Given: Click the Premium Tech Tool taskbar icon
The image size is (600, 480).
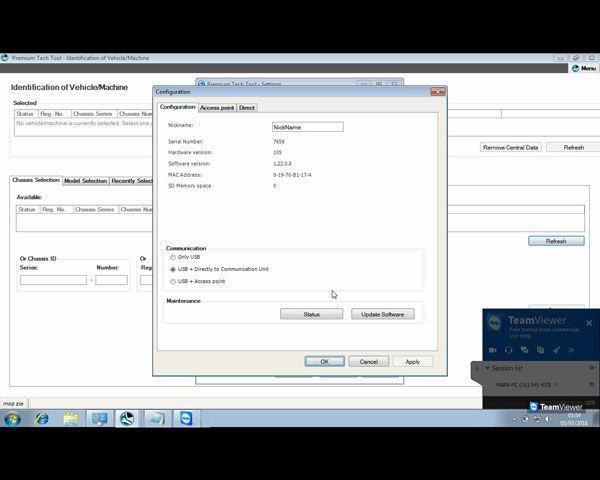Looking at the screenshot, I should (128, 419).
